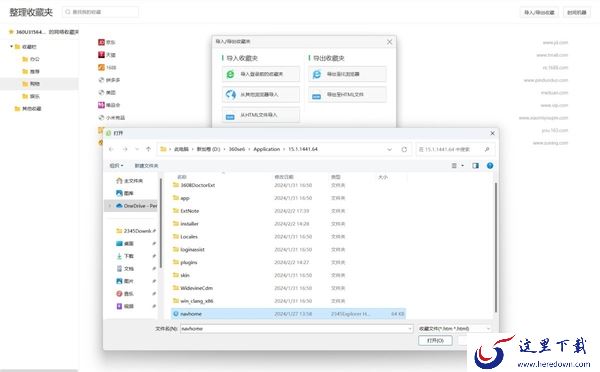600x372 pixels.
Task: Click 导出至HTML文件 in export section
Action: tap(347, 94)
